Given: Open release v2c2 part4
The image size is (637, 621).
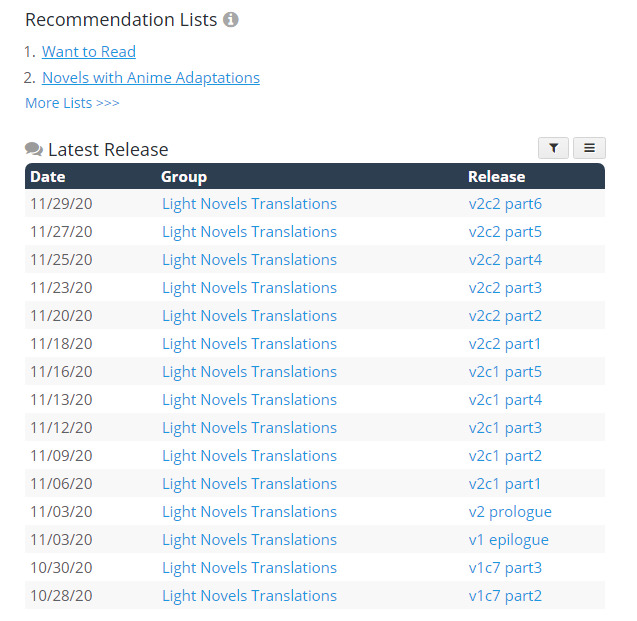Looking at the screenshot, I should click(x=505, y=260).
